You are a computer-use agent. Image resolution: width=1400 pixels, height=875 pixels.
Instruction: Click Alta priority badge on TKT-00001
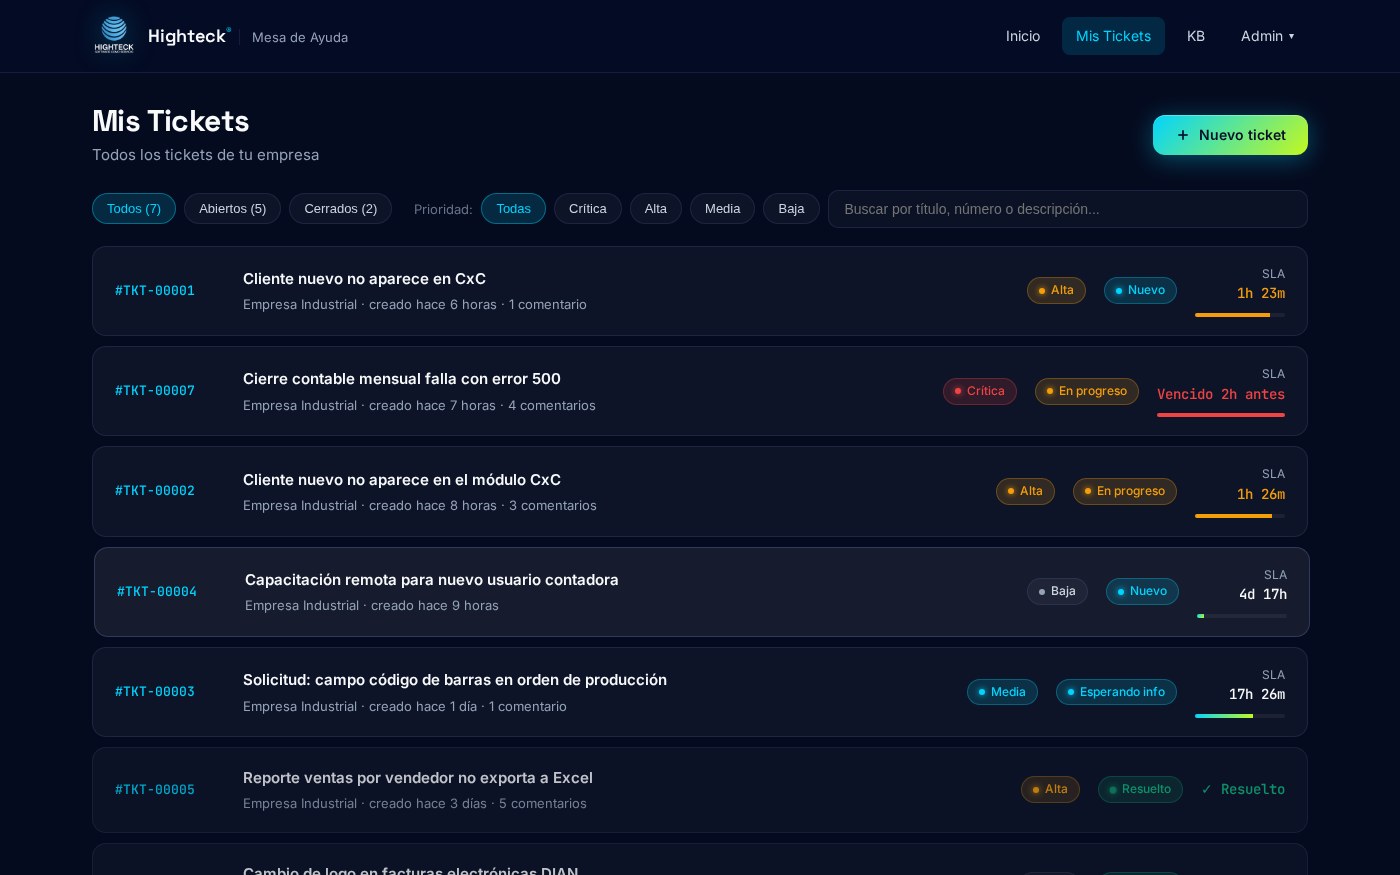coord(1056,290)
